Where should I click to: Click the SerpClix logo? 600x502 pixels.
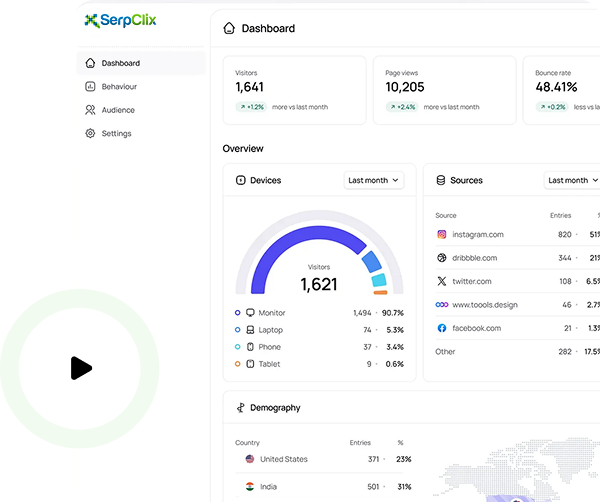click(x=120, y=20)
